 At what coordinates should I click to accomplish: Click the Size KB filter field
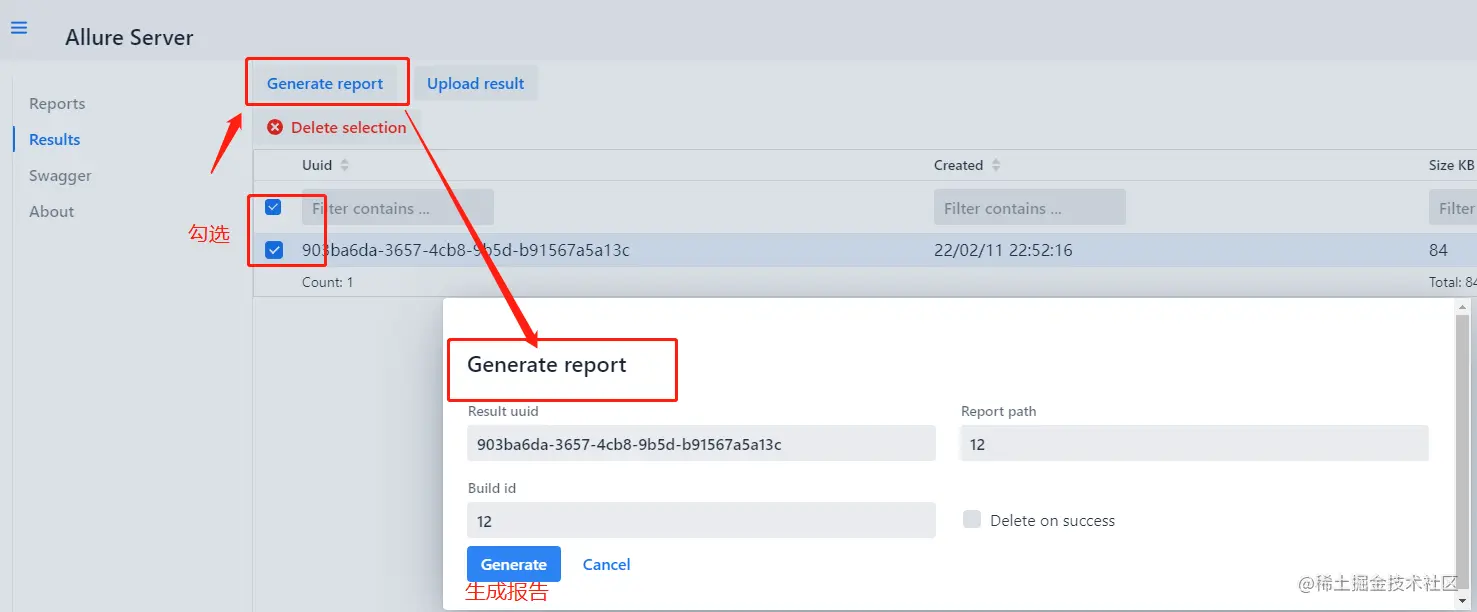pos(1453,207)
